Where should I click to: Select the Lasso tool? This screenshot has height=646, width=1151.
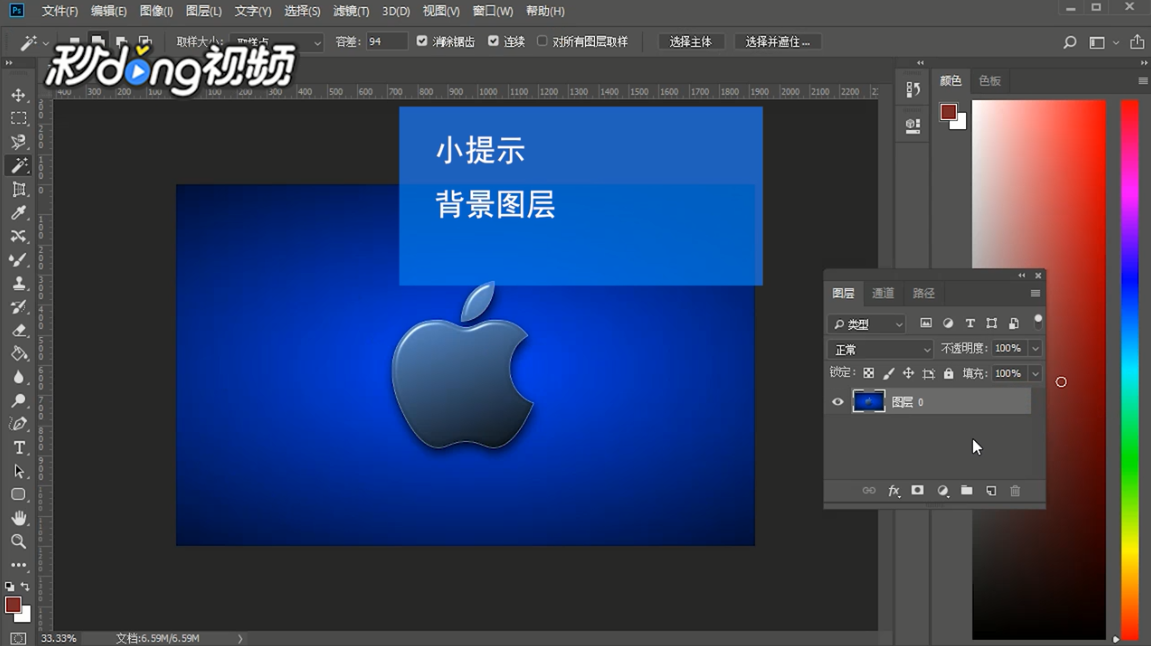(x=18, y=142)
